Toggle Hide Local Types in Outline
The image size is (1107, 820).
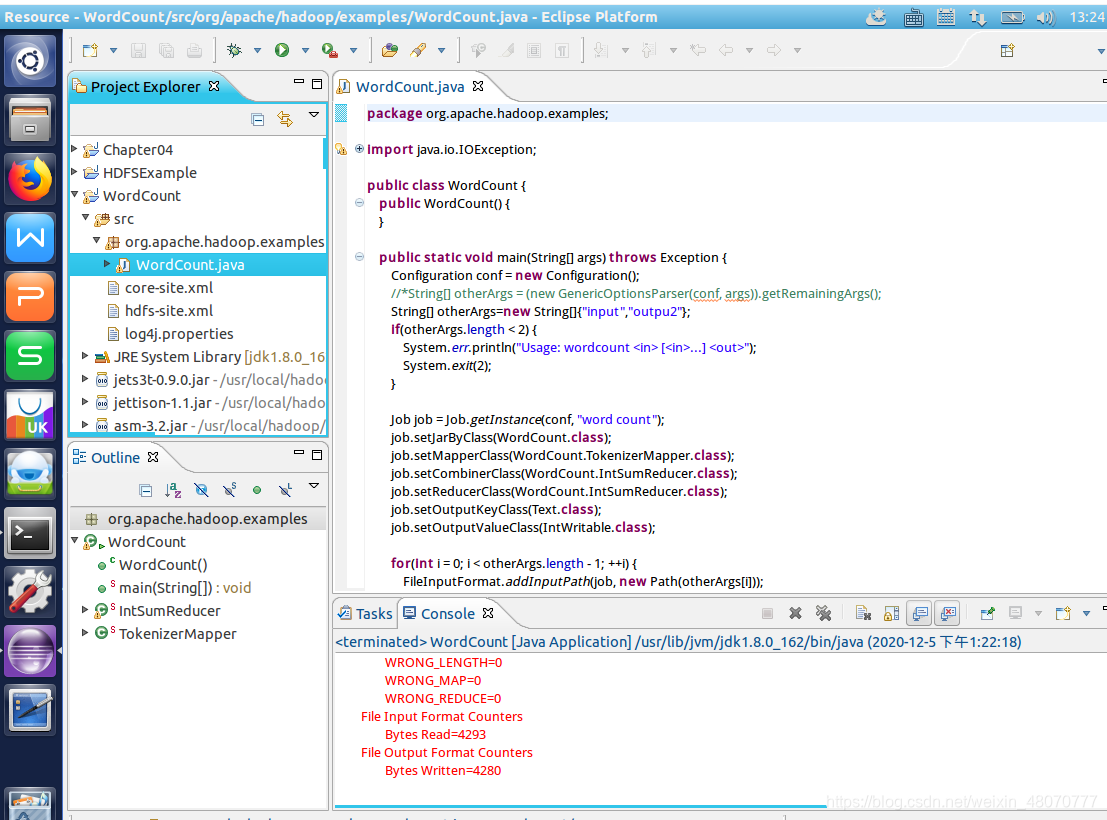[285, 490]
